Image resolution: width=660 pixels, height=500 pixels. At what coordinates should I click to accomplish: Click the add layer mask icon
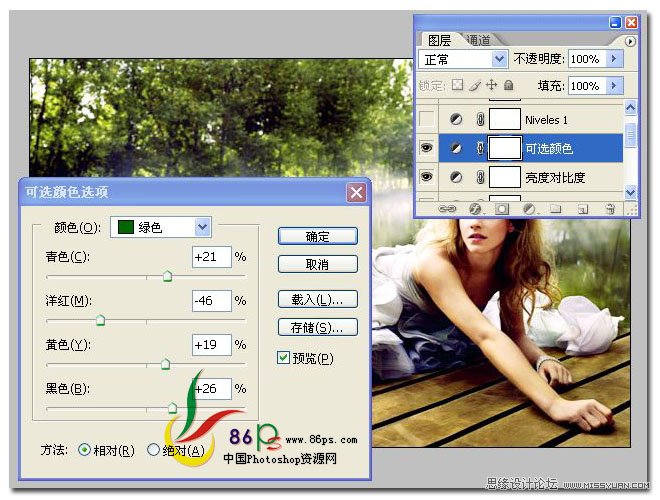pyautogui.click(x=502, y=209)
